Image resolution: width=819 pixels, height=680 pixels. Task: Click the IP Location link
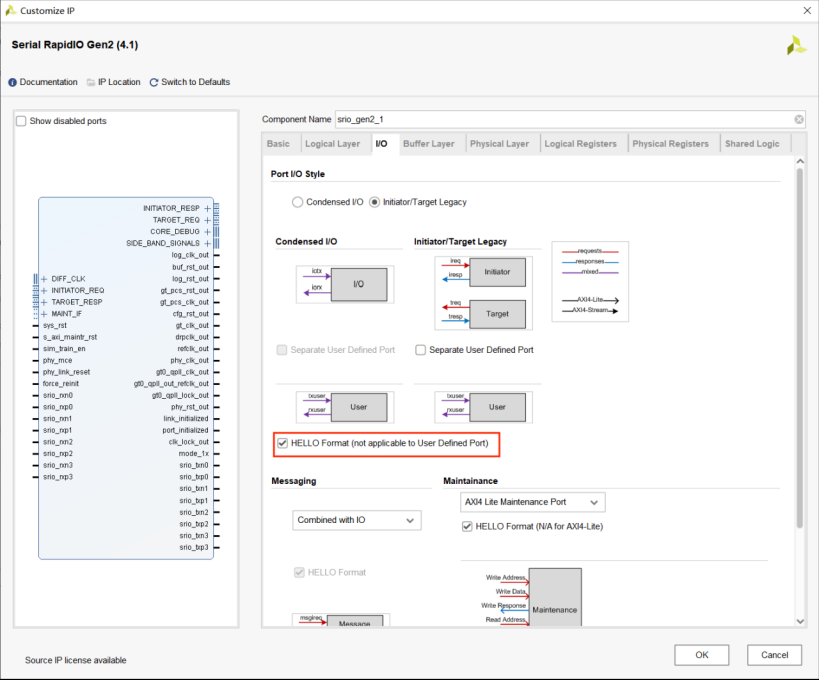119,82
